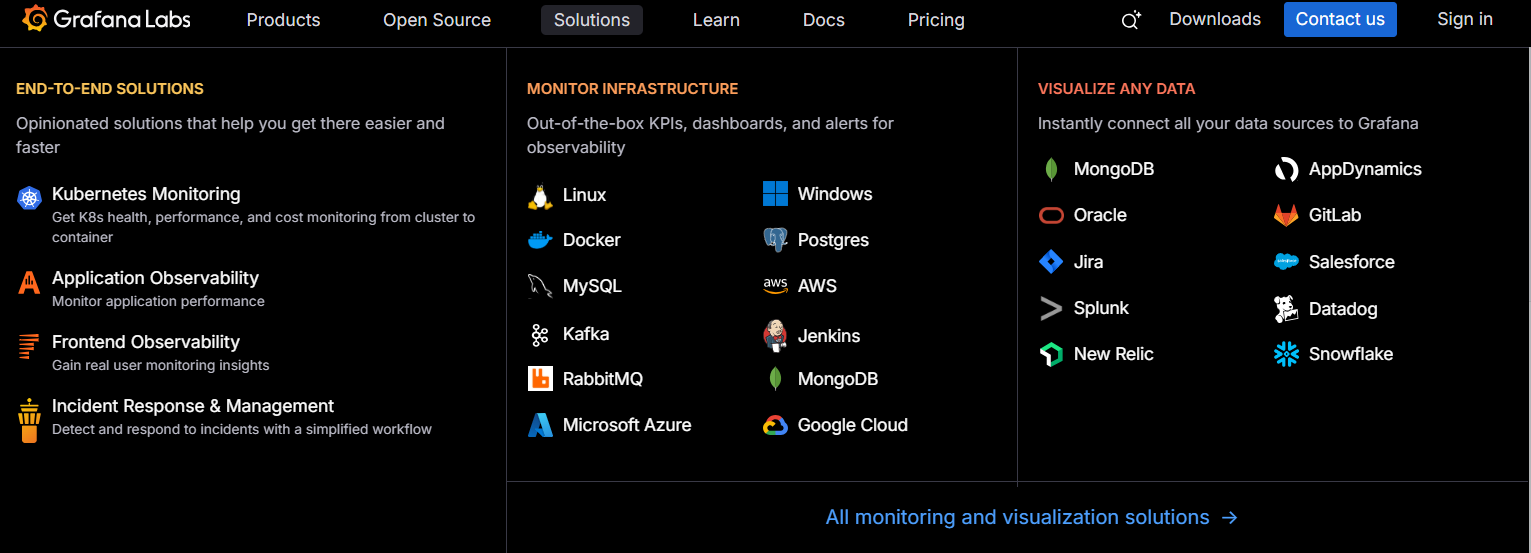Open the Learn menu
Viewport: 1531px width, 553px height.
click(716, 20)
